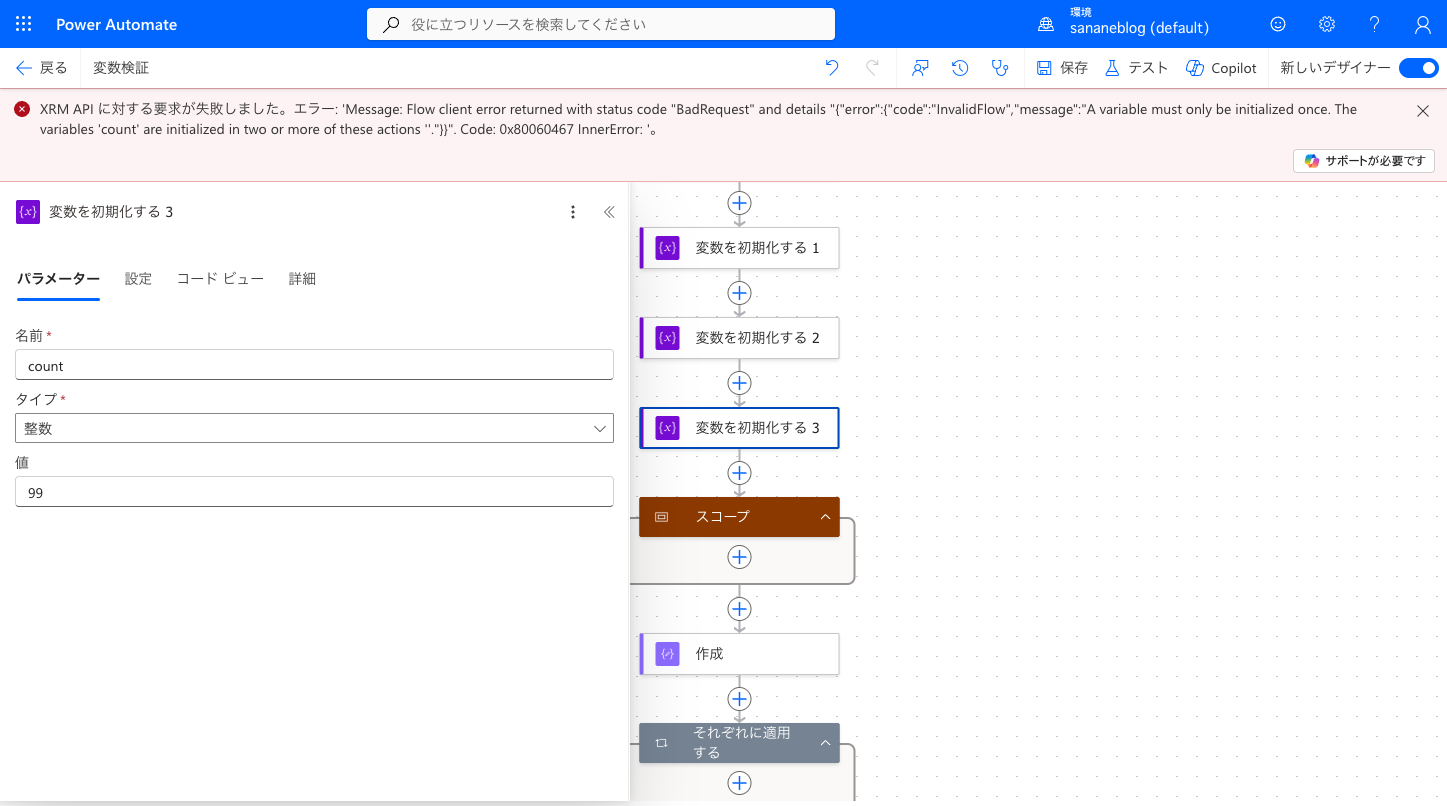Open the version history clock icon
This screenshot has height=806, width=1447.
(960, 68)
